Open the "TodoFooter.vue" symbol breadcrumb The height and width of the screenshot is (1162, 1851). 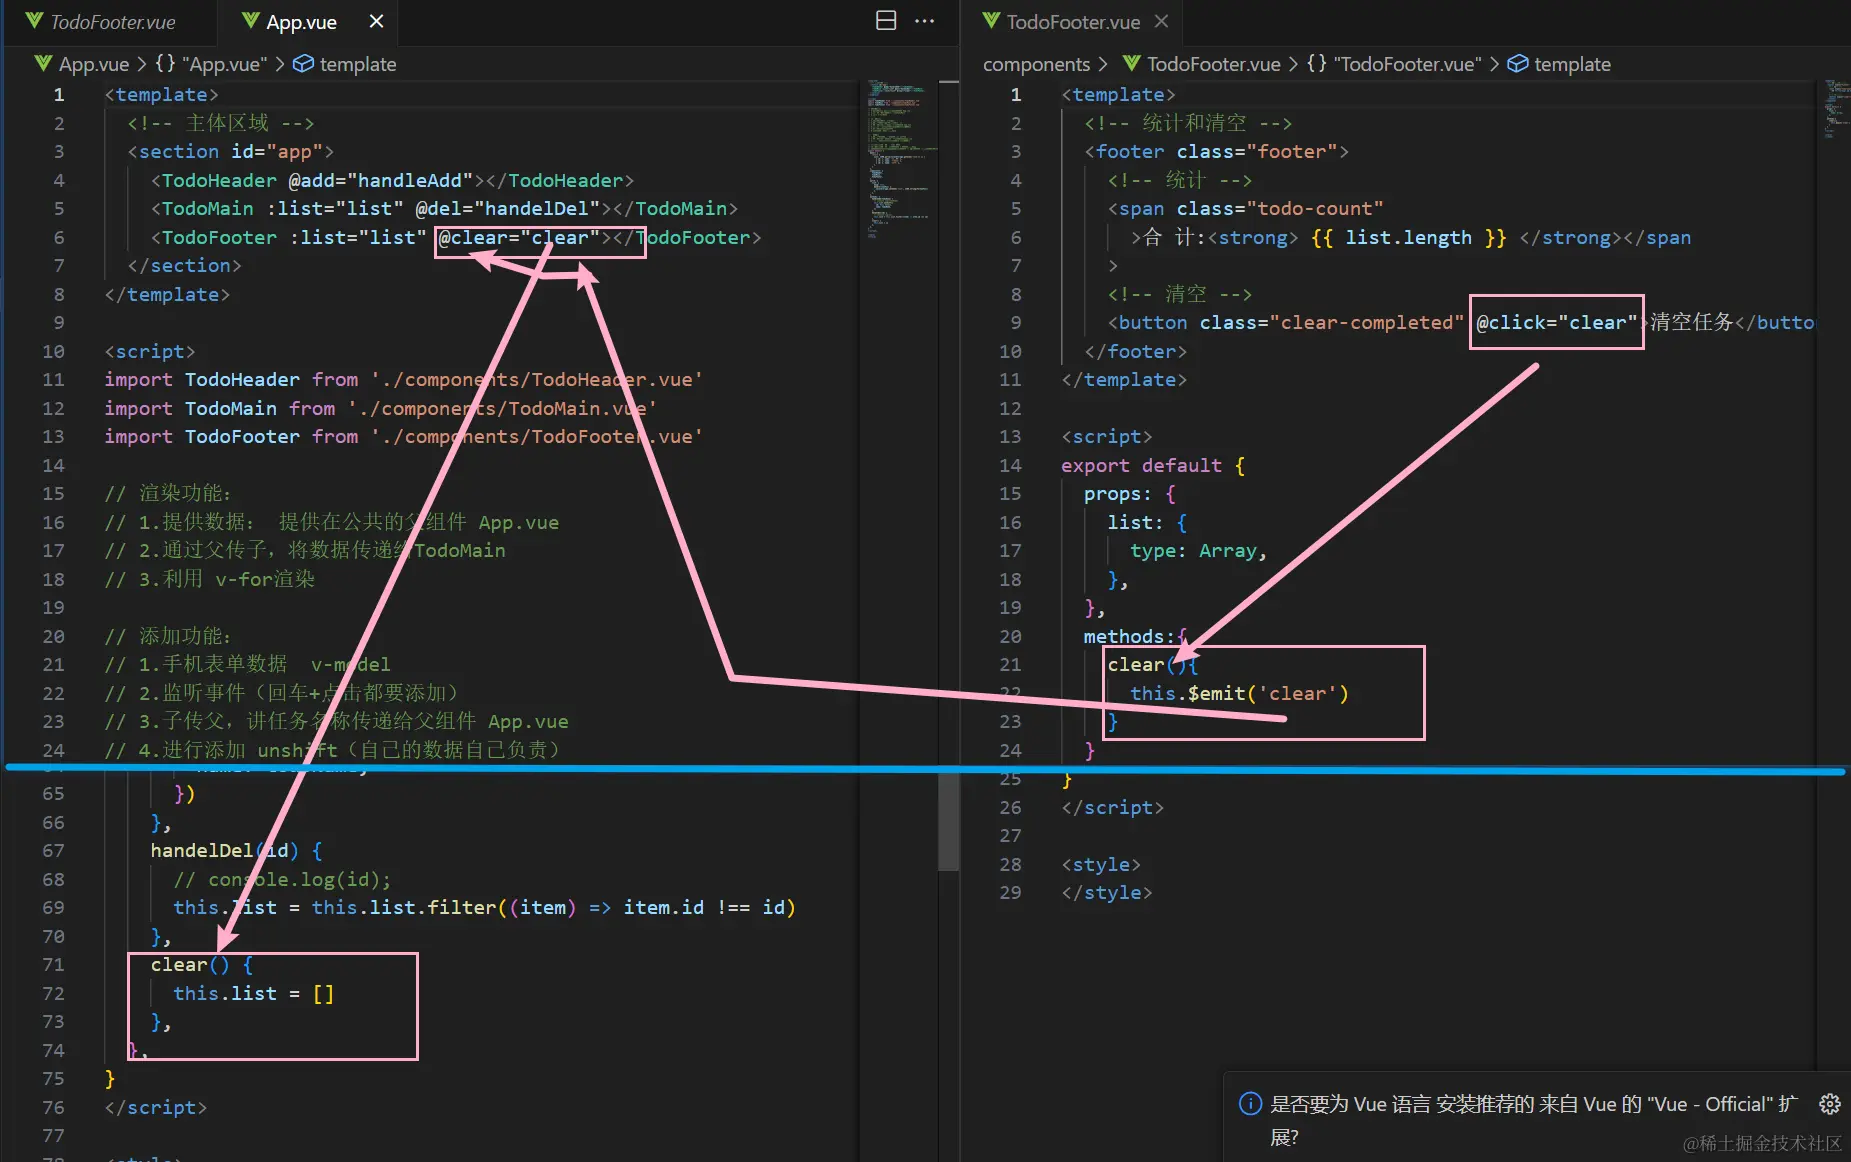pos(1407,64)
